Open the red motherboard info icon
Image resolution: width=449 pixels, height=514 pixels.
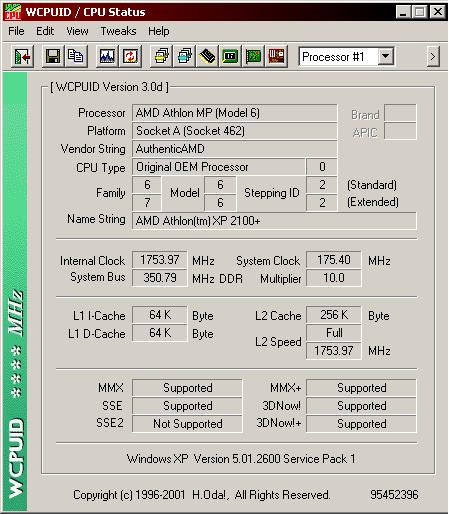[x=276, y=57]
